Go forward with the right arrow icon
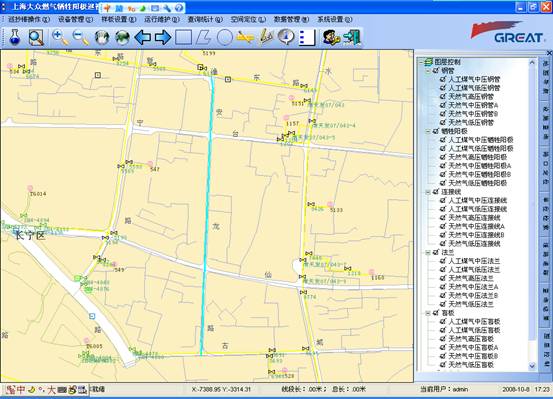Image resolution: width=553 pixels, height=399 pixels. [163, 37]
